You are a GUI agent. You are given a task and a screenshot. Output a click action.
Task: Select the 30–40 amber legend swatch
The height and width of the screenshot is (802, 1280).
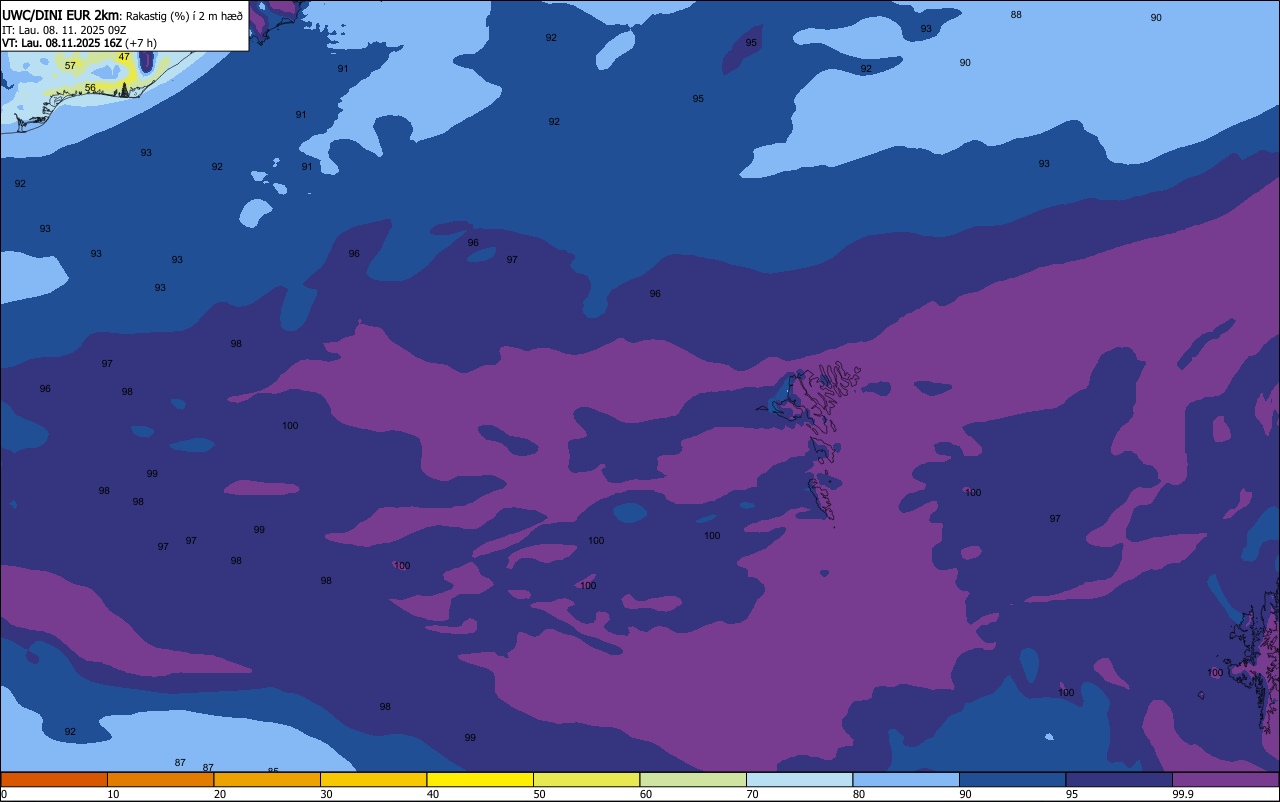pos(373,779)
